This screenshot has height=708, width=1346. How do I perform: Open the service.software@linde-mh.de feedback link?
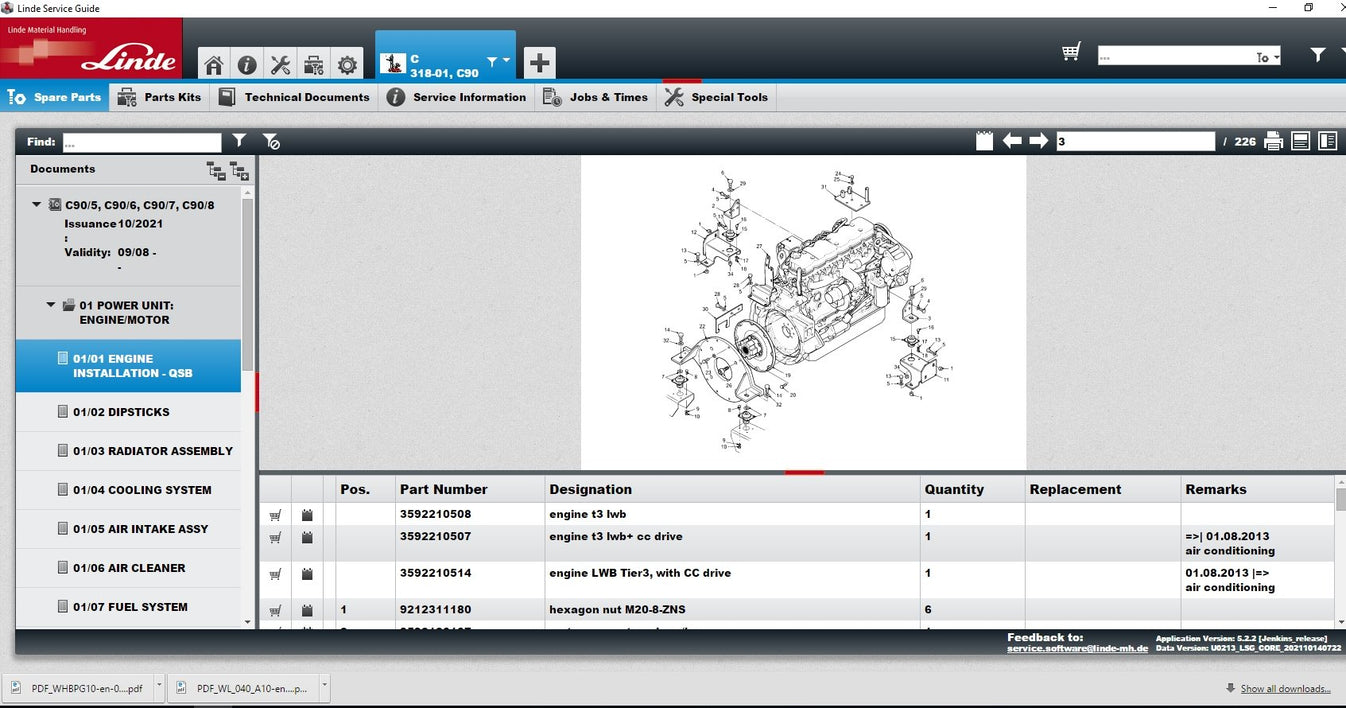tap(1076, 647)
